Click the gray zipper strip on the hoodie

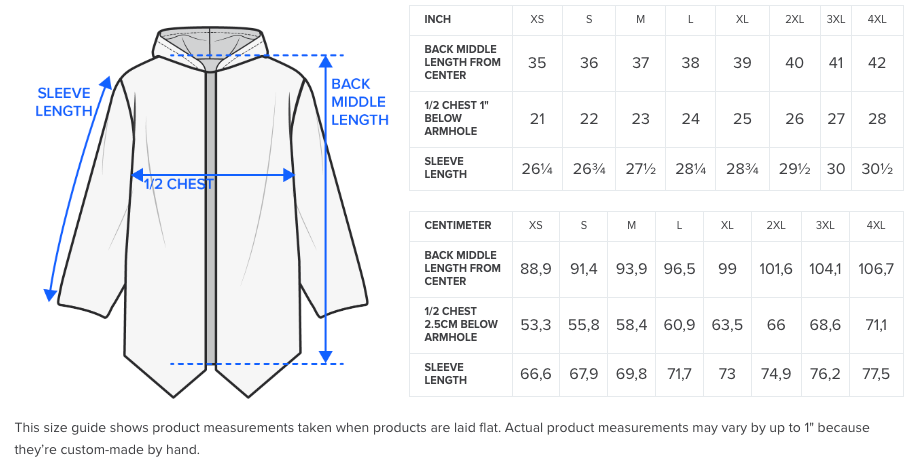click(211, 220)
